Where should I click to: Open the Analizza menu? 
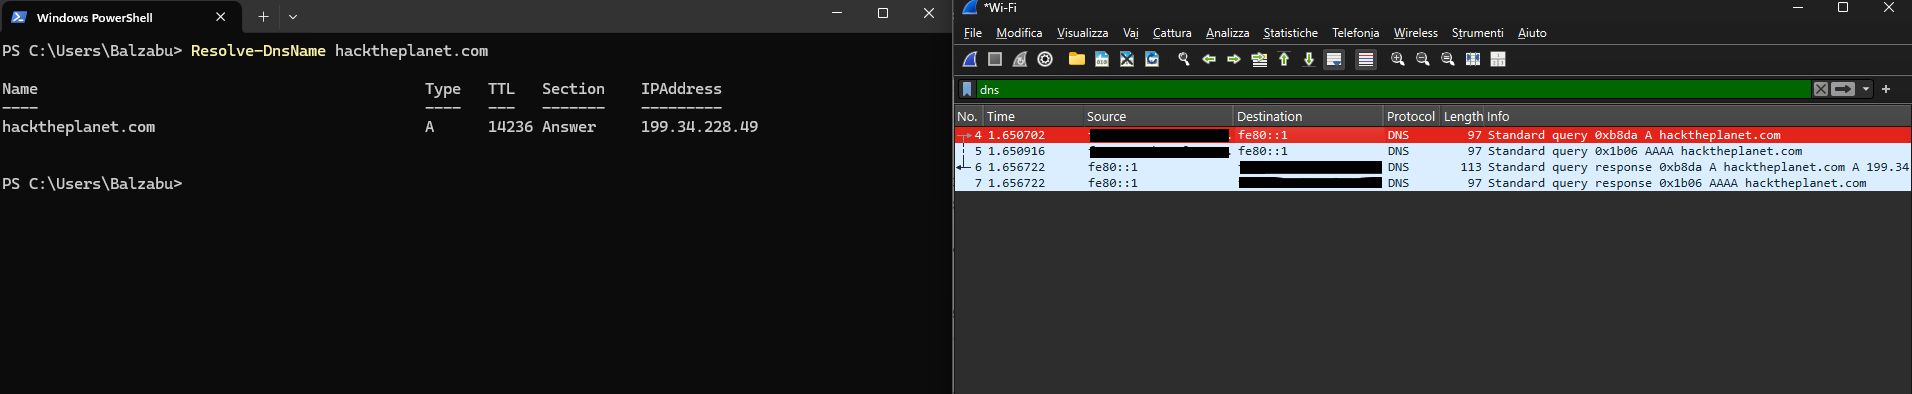(x=1227, y=33)
